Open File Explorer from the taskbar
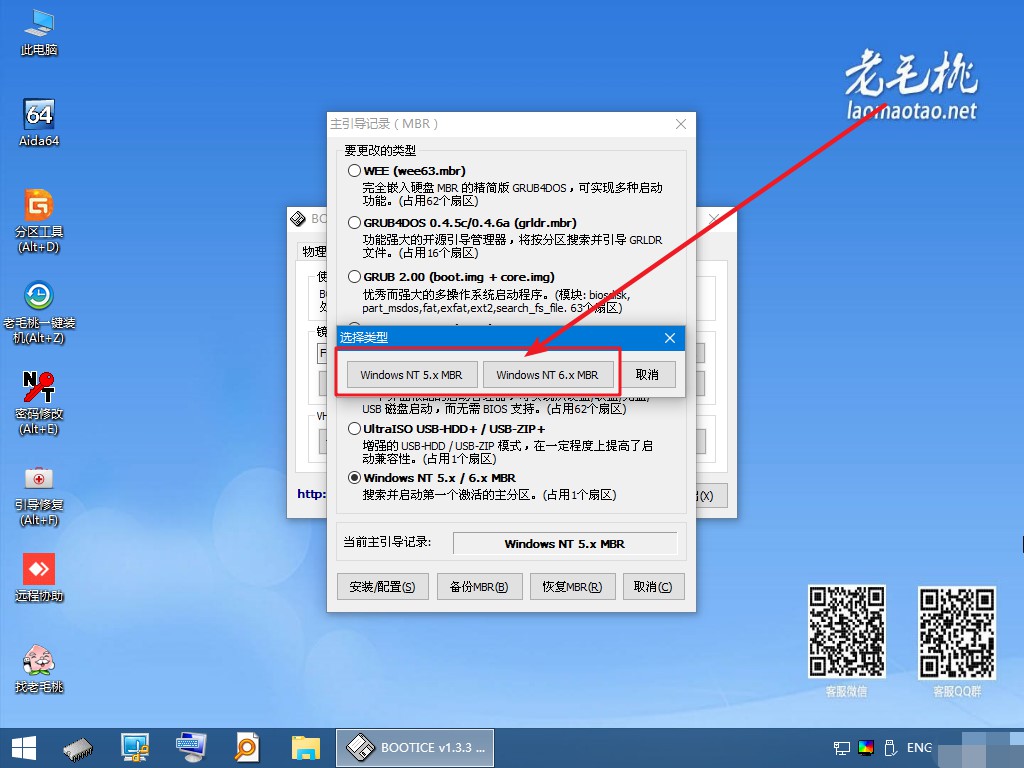The image size is (1024, 768). [x=306, y=748]
